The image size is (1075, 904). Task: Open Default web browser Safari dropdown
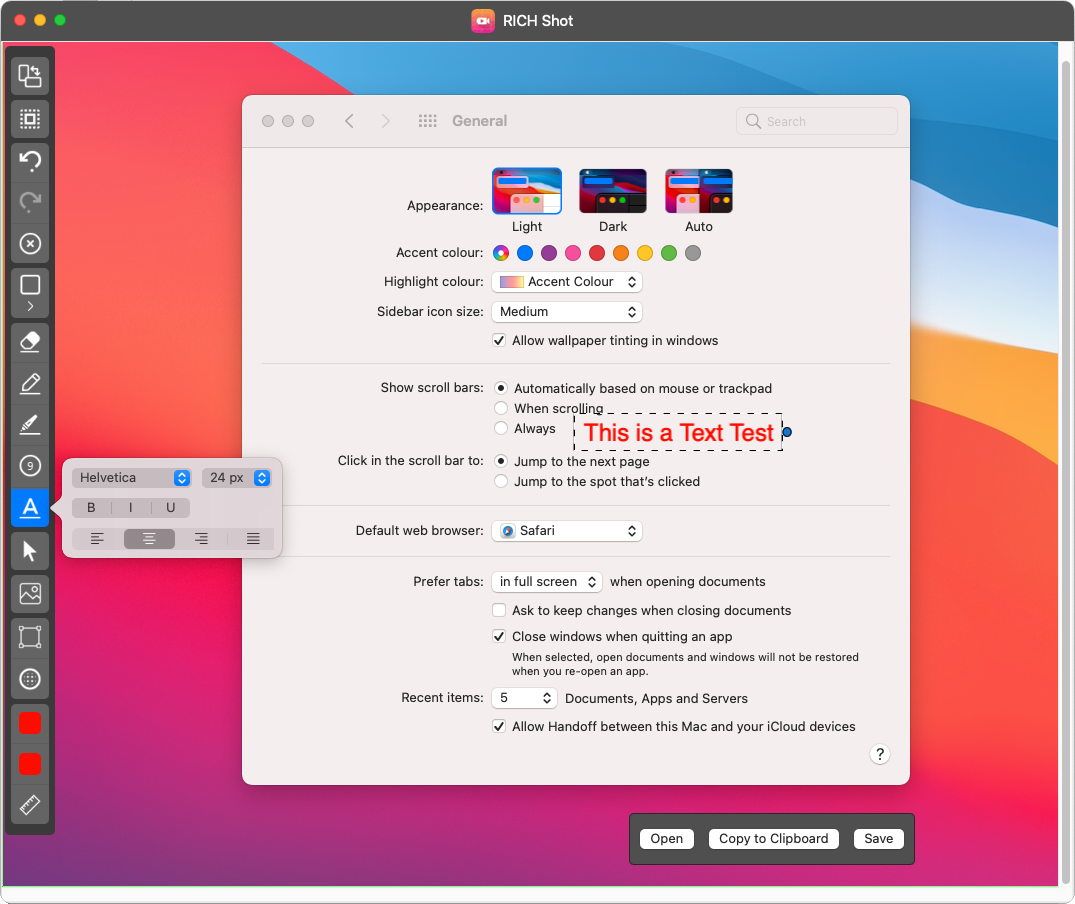point(567,531)
